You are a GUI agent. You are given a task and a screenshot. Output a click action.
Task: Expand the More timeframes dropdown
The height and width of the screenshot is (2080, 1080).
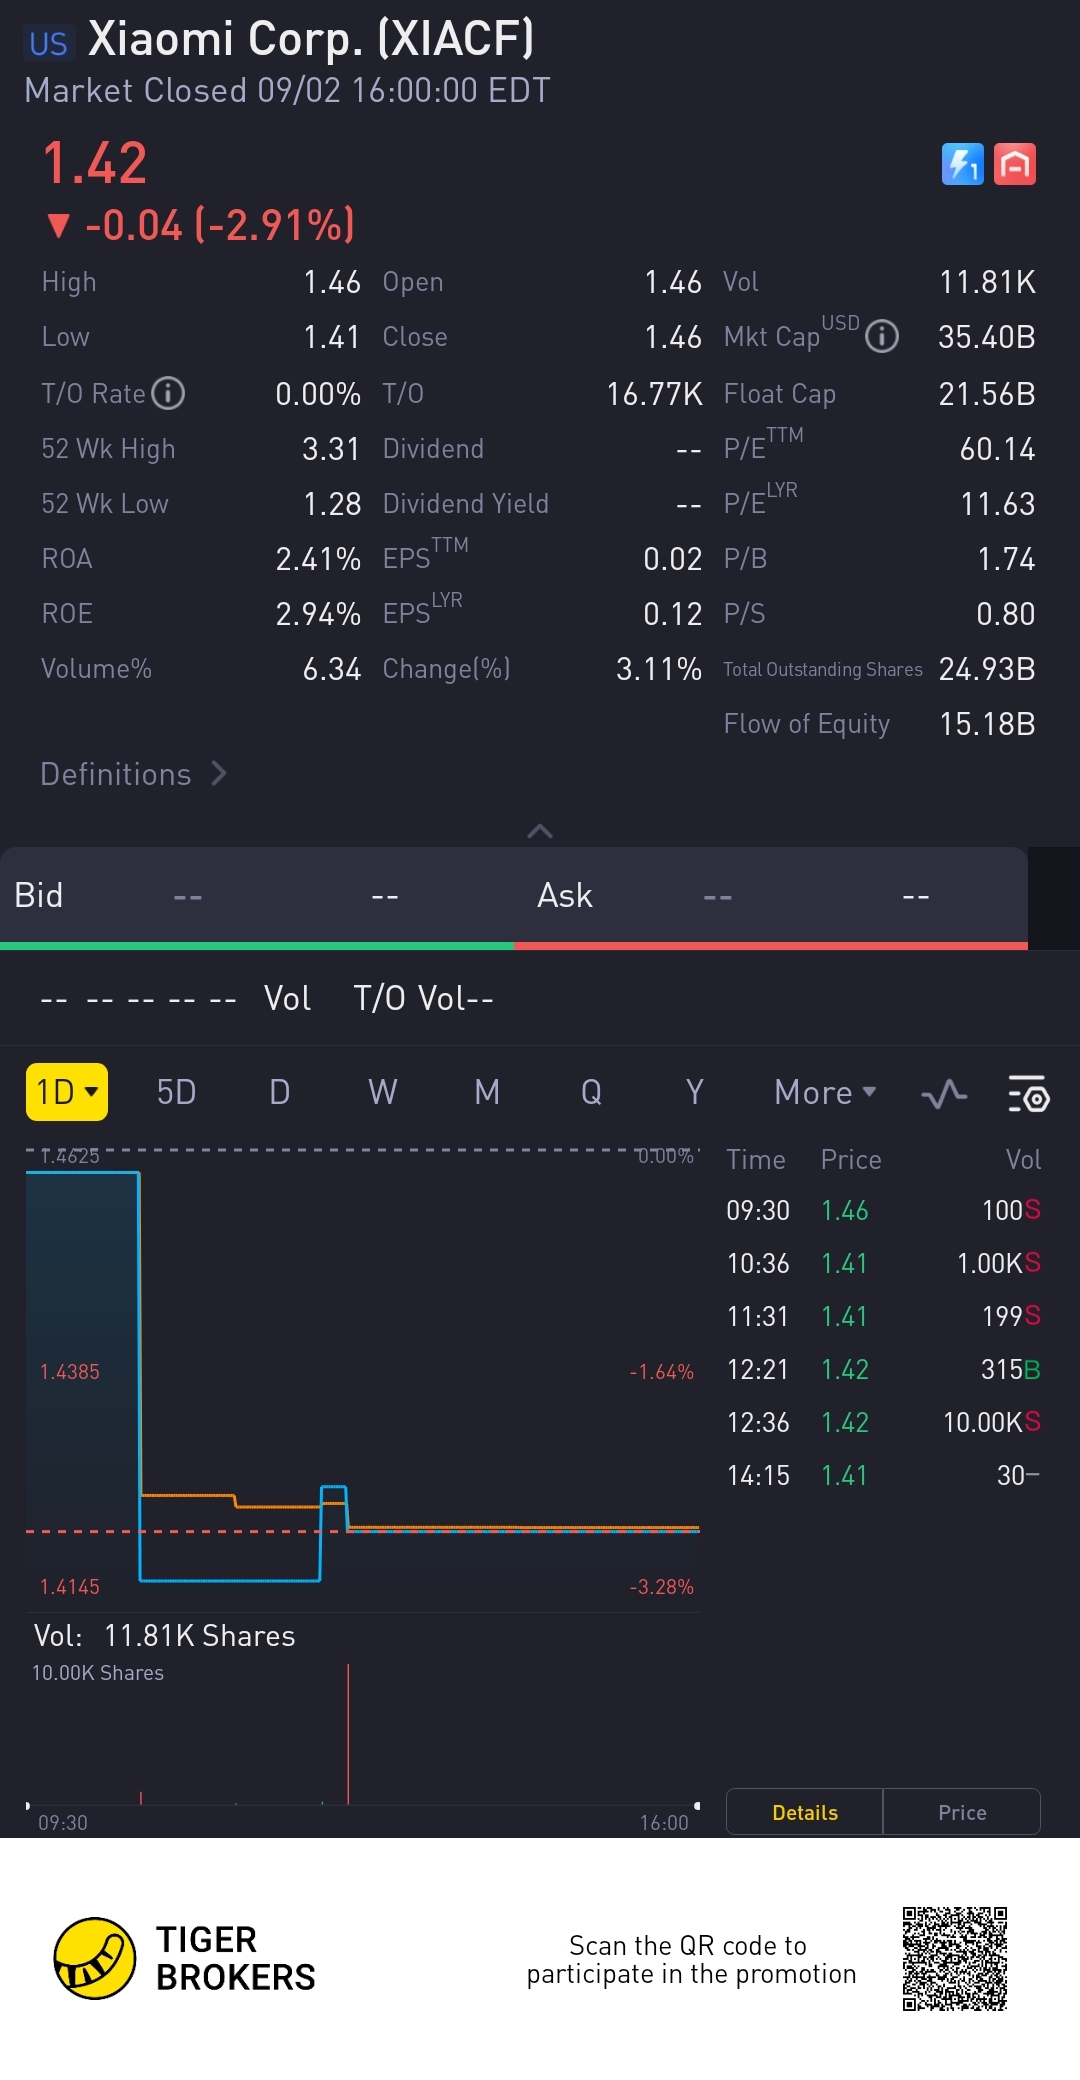(x=825, y=1092)
